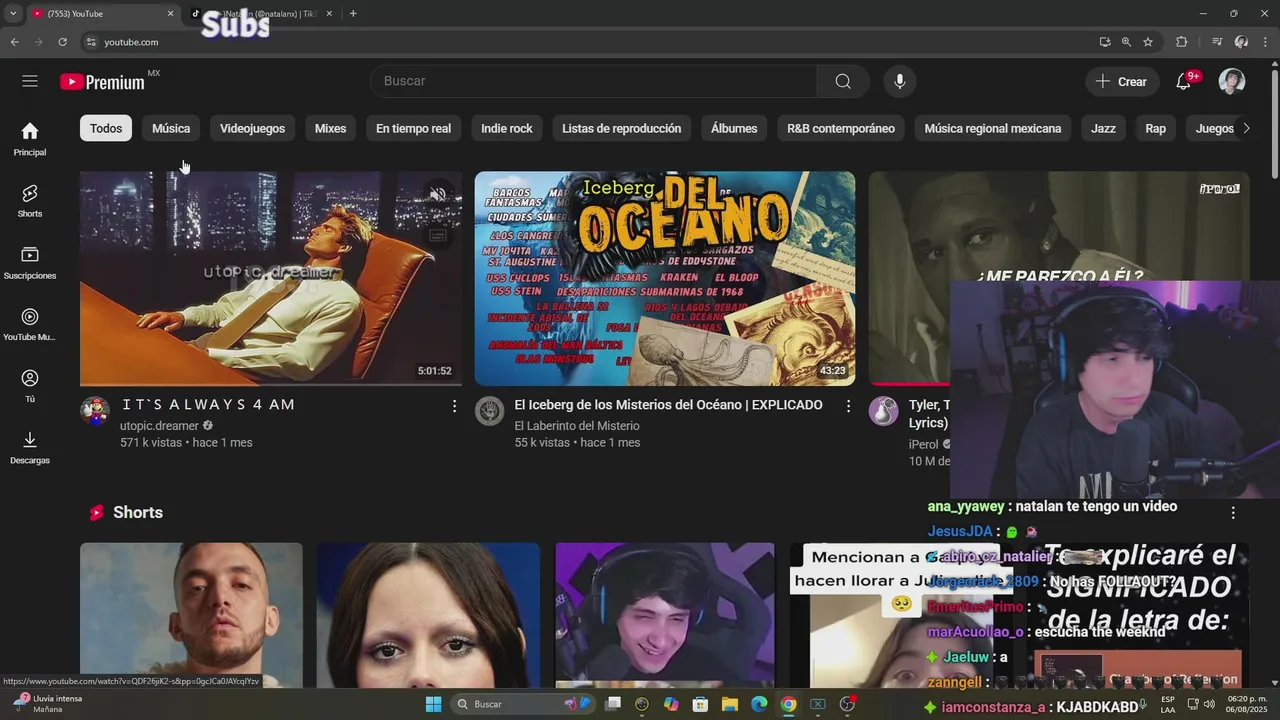The image size is (1280, 720).
Task: Click the Crear button
Action: [x=1122, y=82]
